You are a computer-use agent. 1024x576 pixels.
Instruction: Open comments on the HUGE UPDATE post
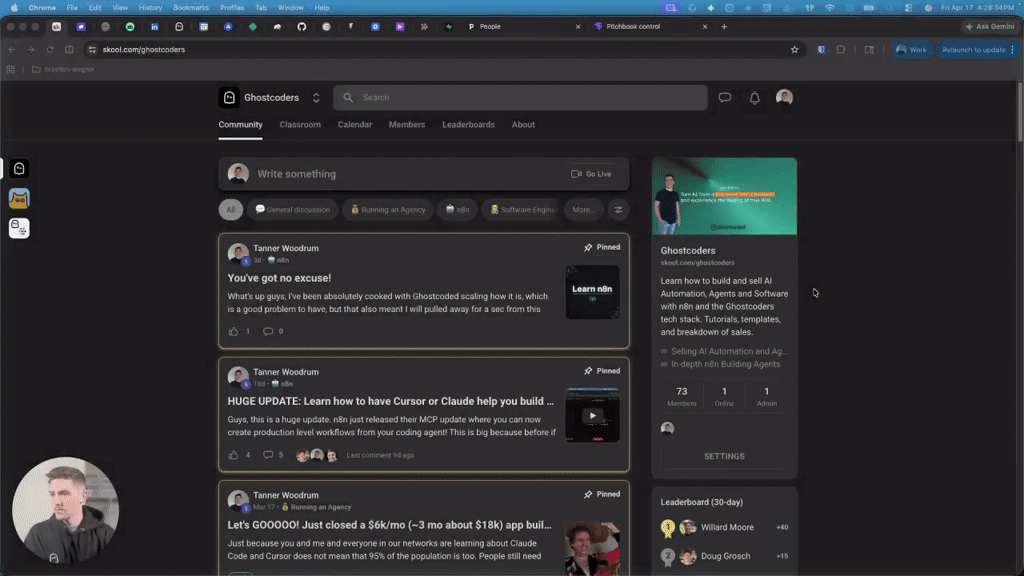(x=268, y=455)
